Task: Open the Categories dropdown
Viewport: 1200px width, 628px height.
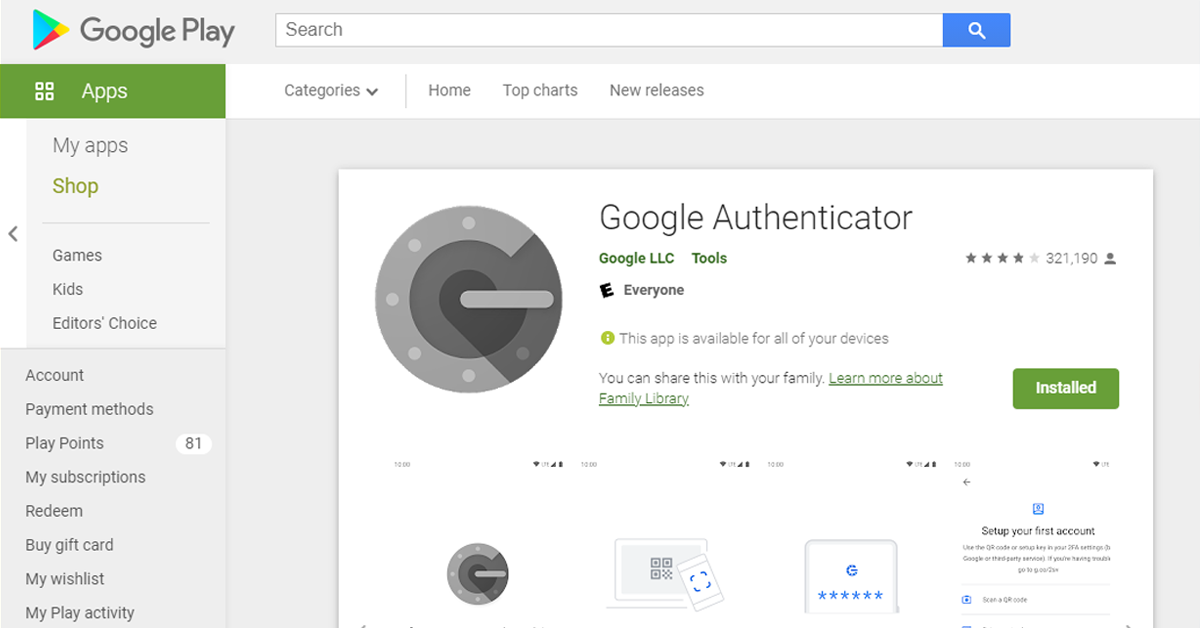Action: coord(331,91)
